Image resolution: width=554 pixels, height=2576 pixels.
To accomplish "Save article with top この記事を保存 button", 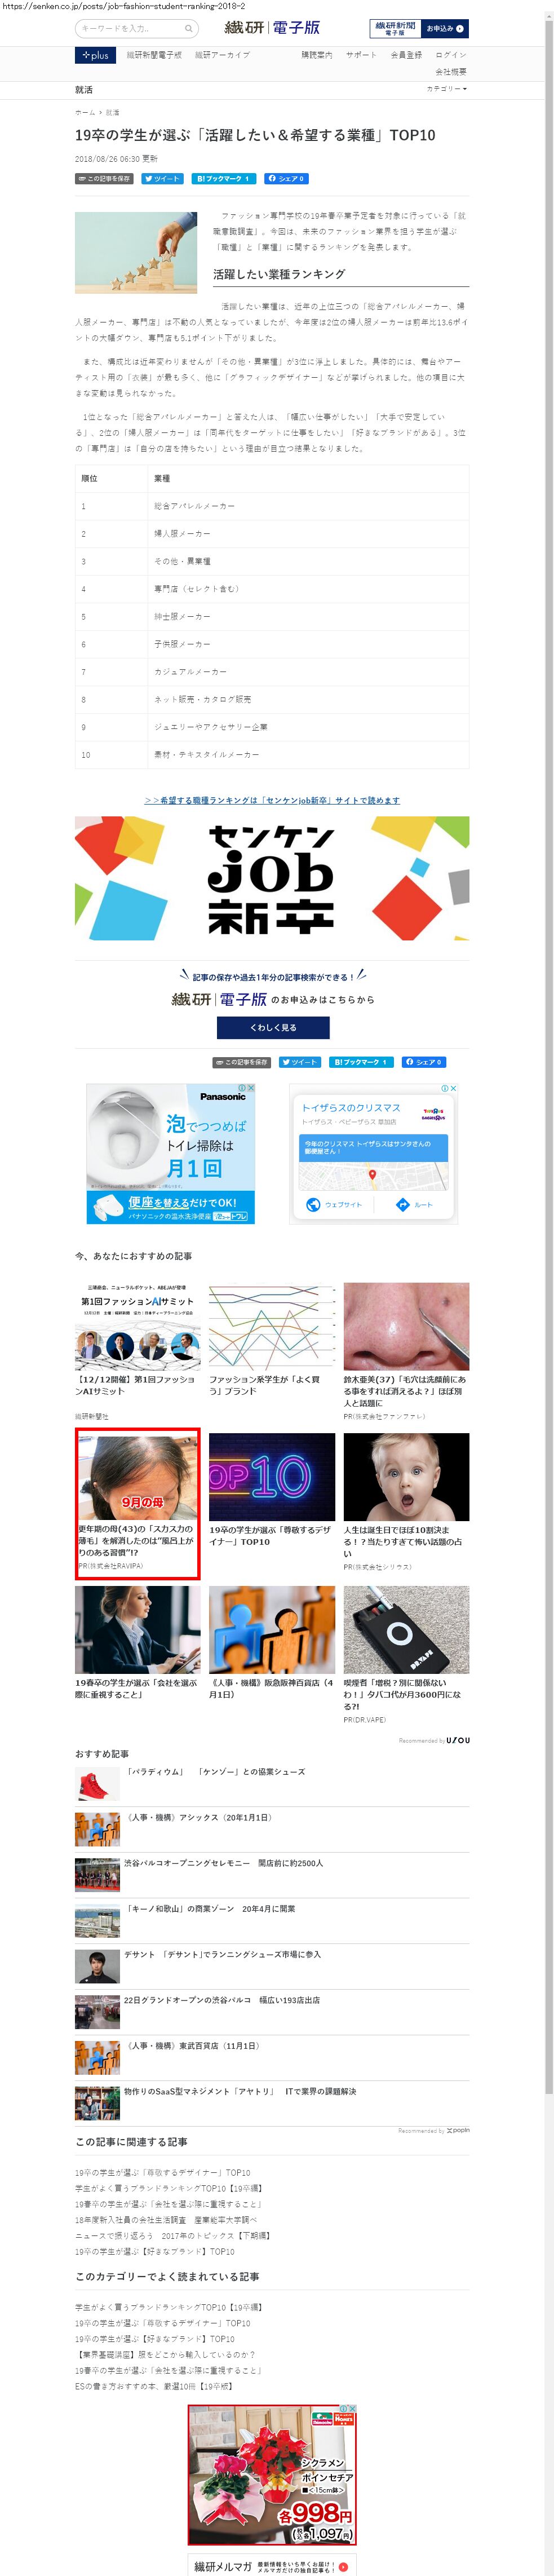I will (x=104, y=179).
